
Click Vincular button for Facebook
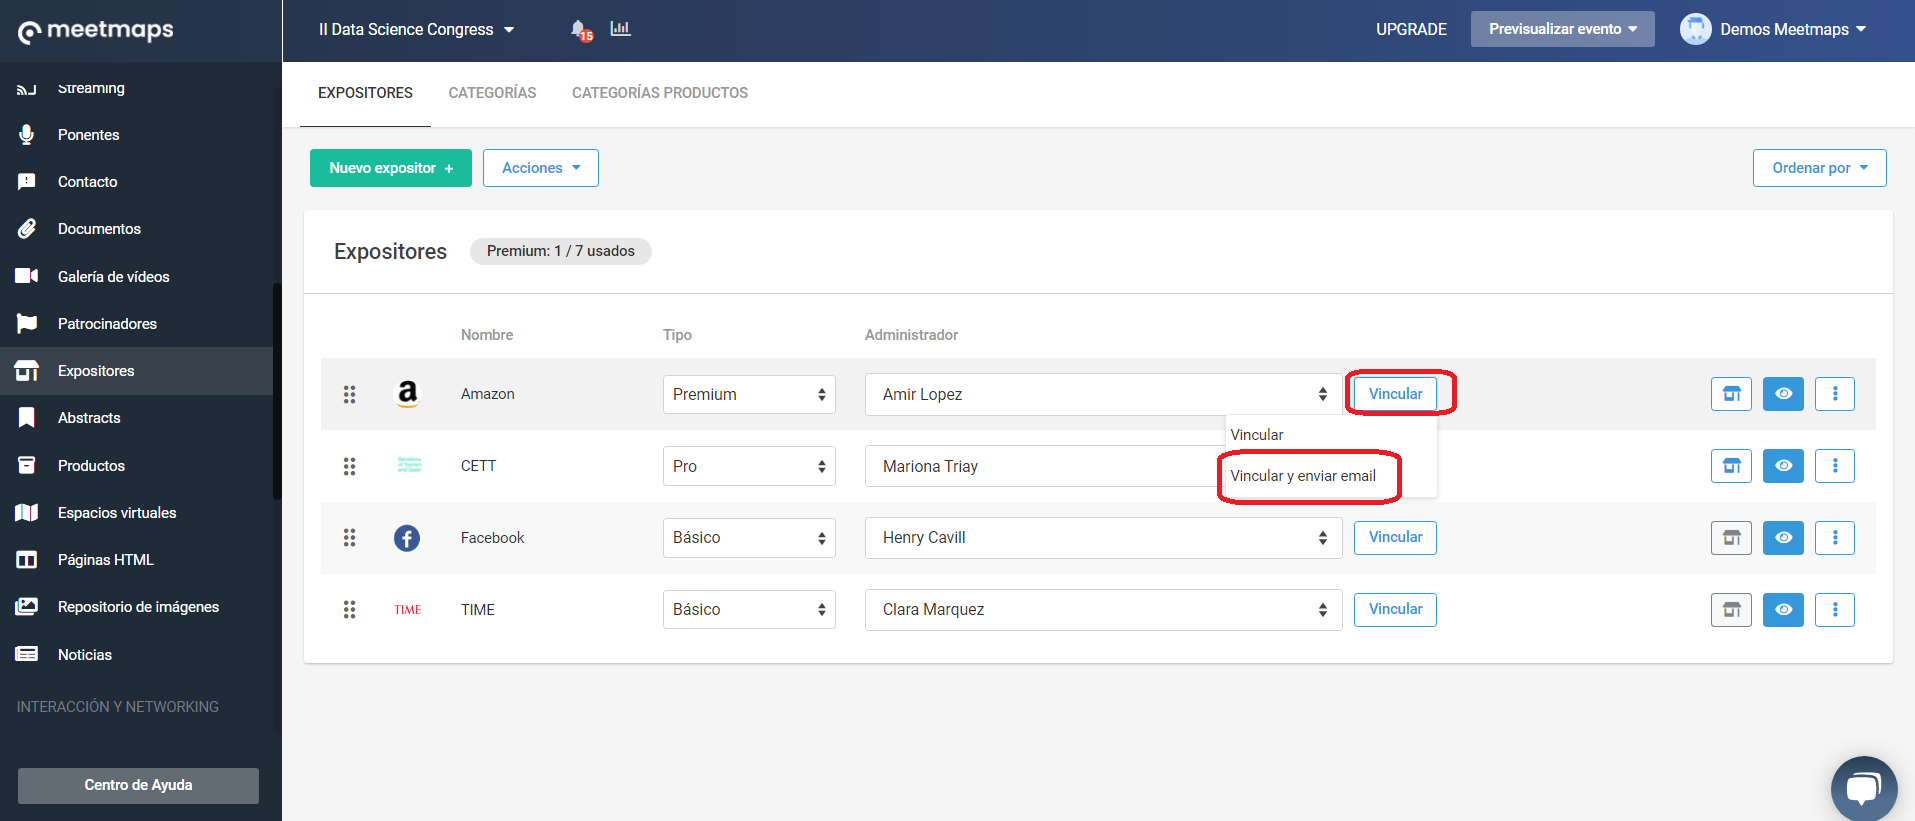(1395, 537)
